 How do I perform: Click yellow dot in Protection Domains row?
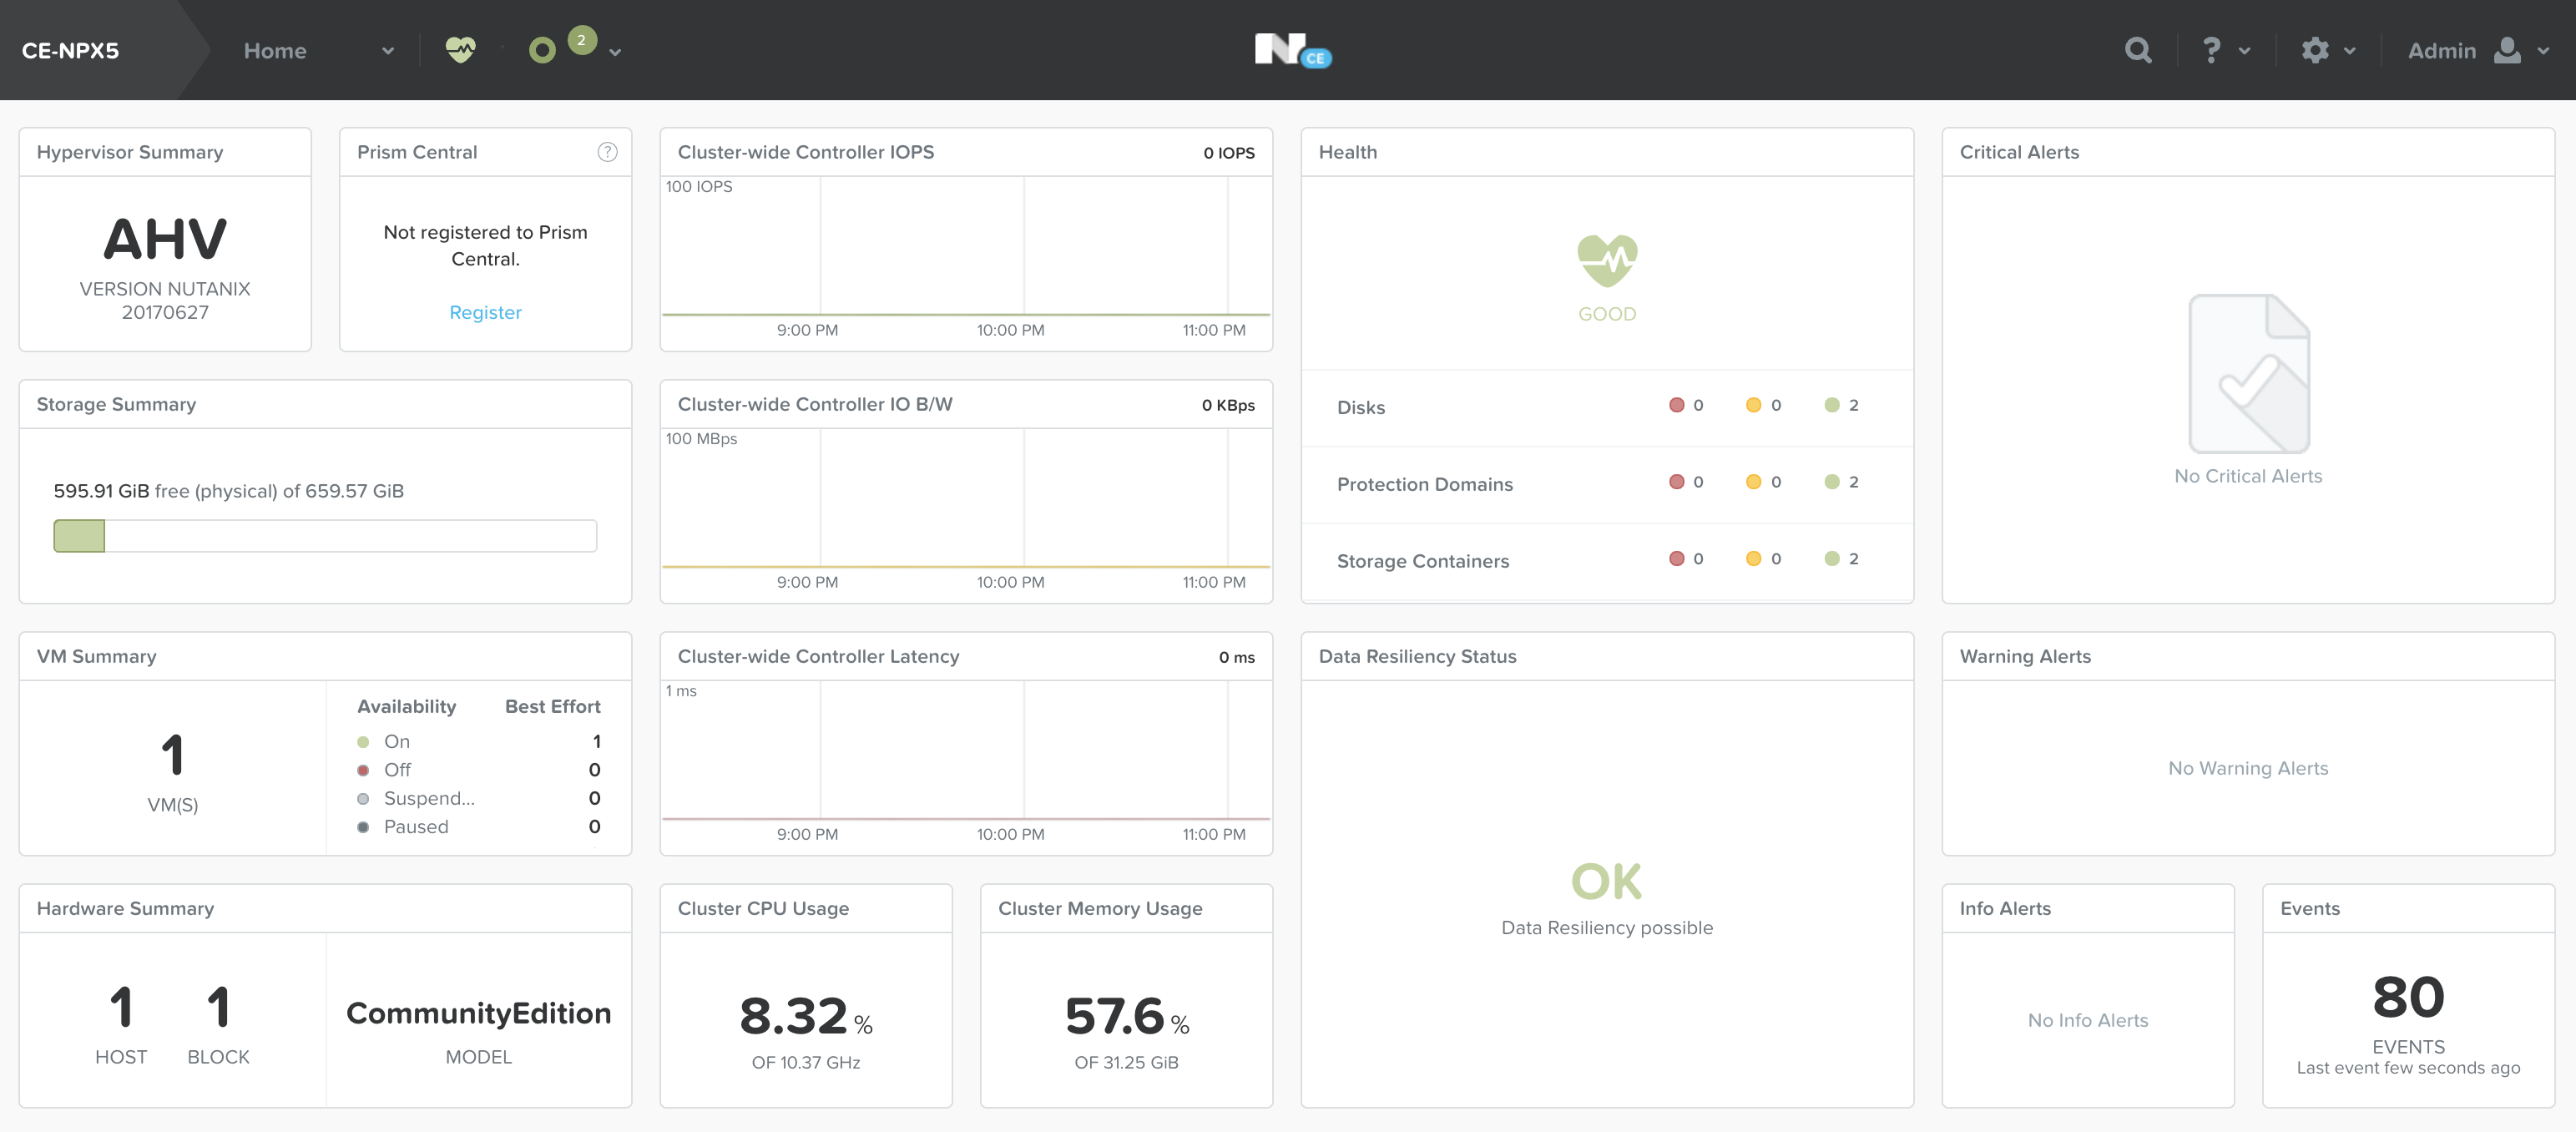pyautogui.click(x=1753, y=482)
